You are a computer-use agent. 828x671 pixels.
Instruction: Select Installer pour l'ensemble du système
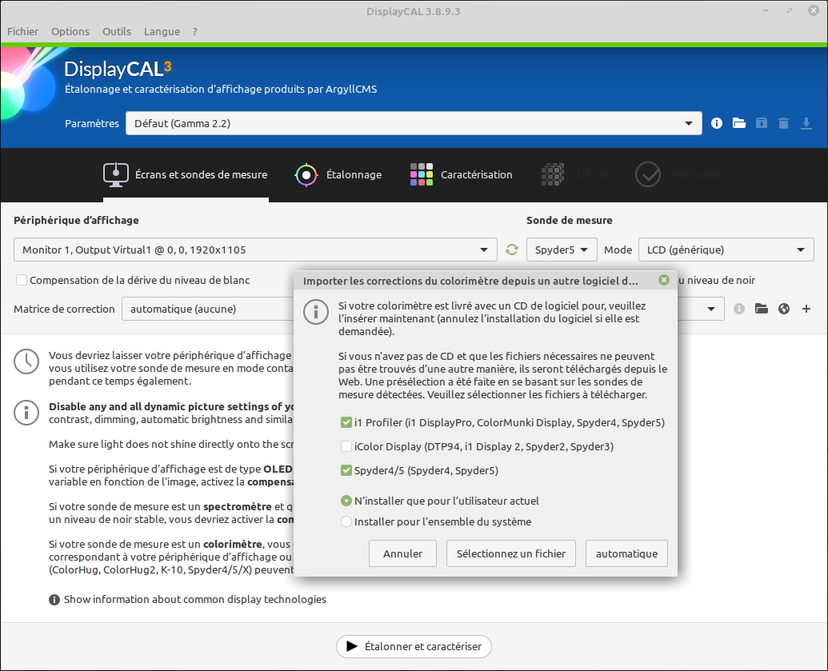[346, 521]
